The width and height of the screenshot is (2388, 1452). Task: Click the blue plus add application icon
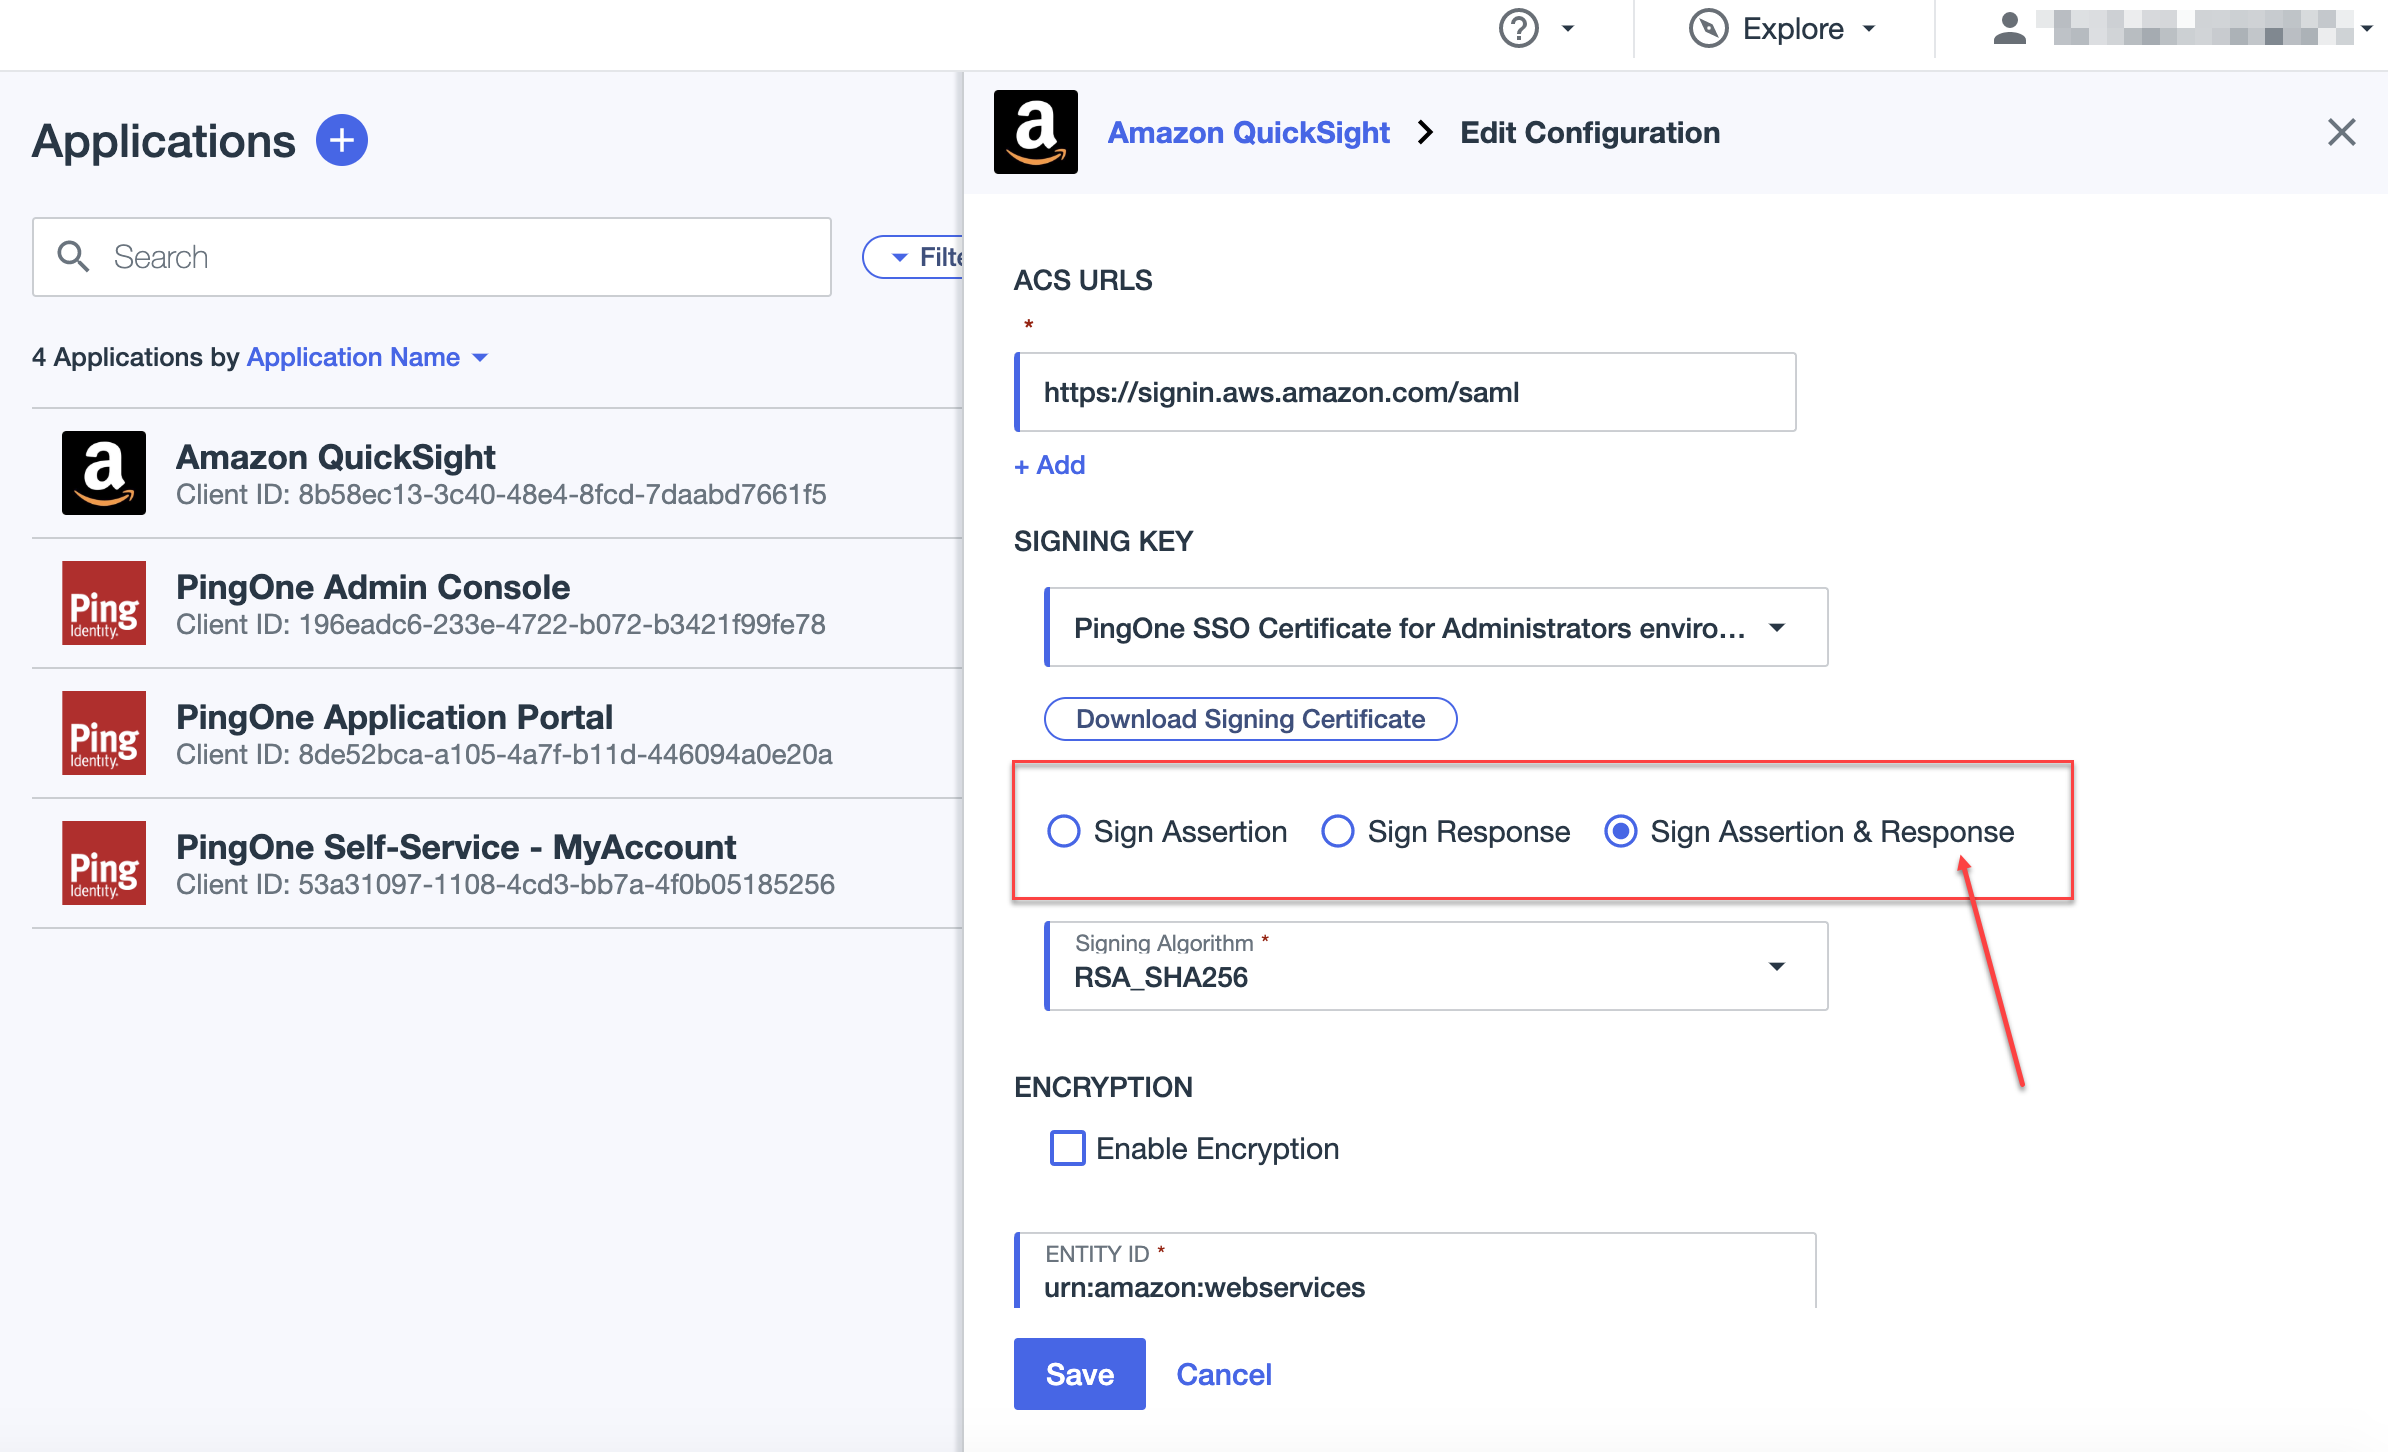[x=342, y=141]
